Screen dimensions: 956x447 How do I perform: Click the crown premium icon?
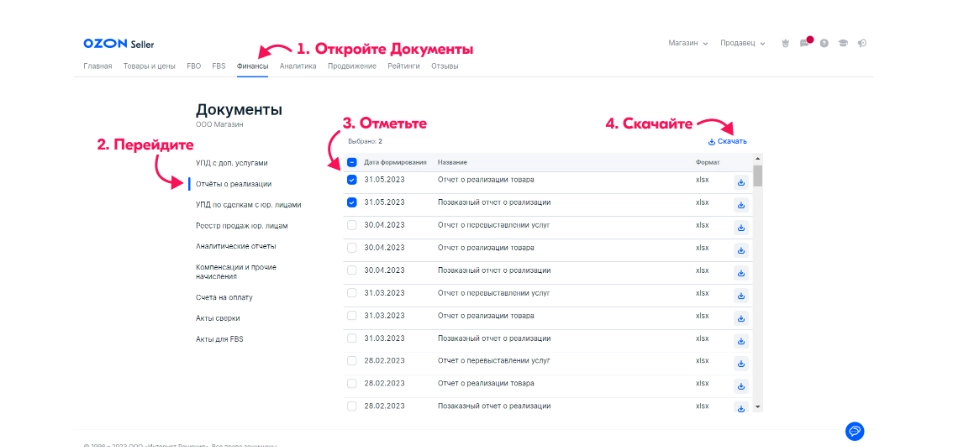pyautogui.click(x=785, y=44)
